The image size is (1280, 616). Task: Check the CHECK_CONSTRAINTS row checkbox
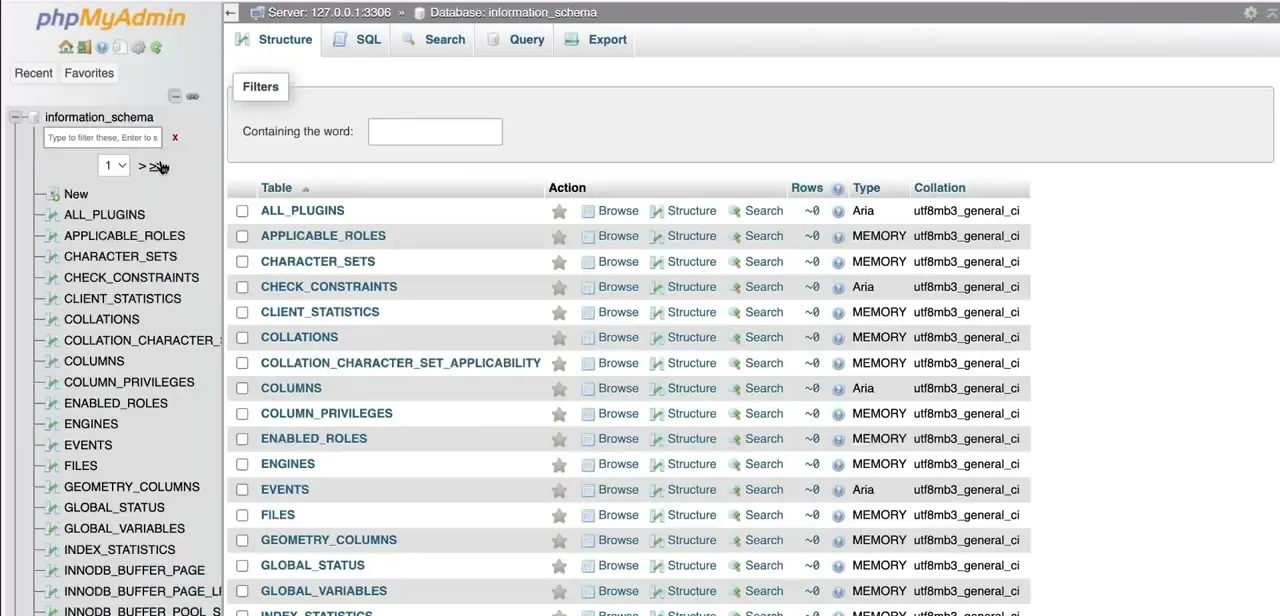point(242,287)
